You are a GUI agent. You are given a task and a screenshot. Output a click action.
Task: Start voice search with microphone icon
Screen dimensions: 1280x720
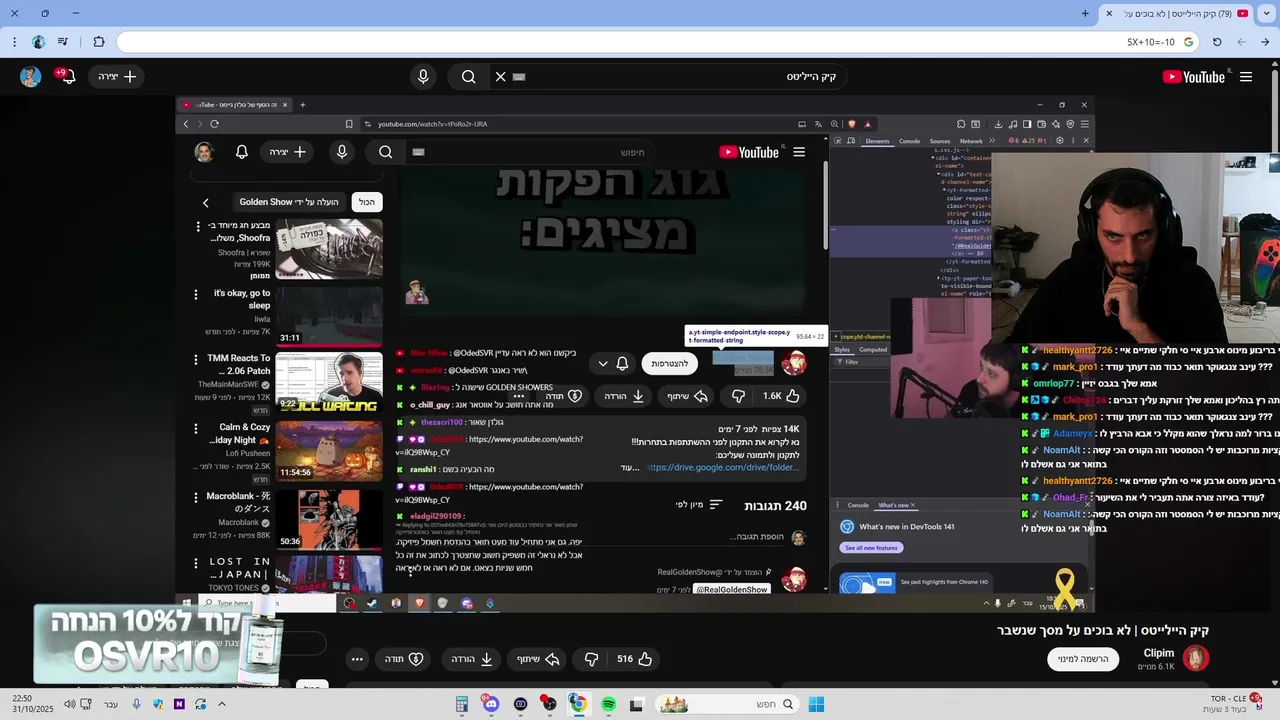click(x=423, y=77)
